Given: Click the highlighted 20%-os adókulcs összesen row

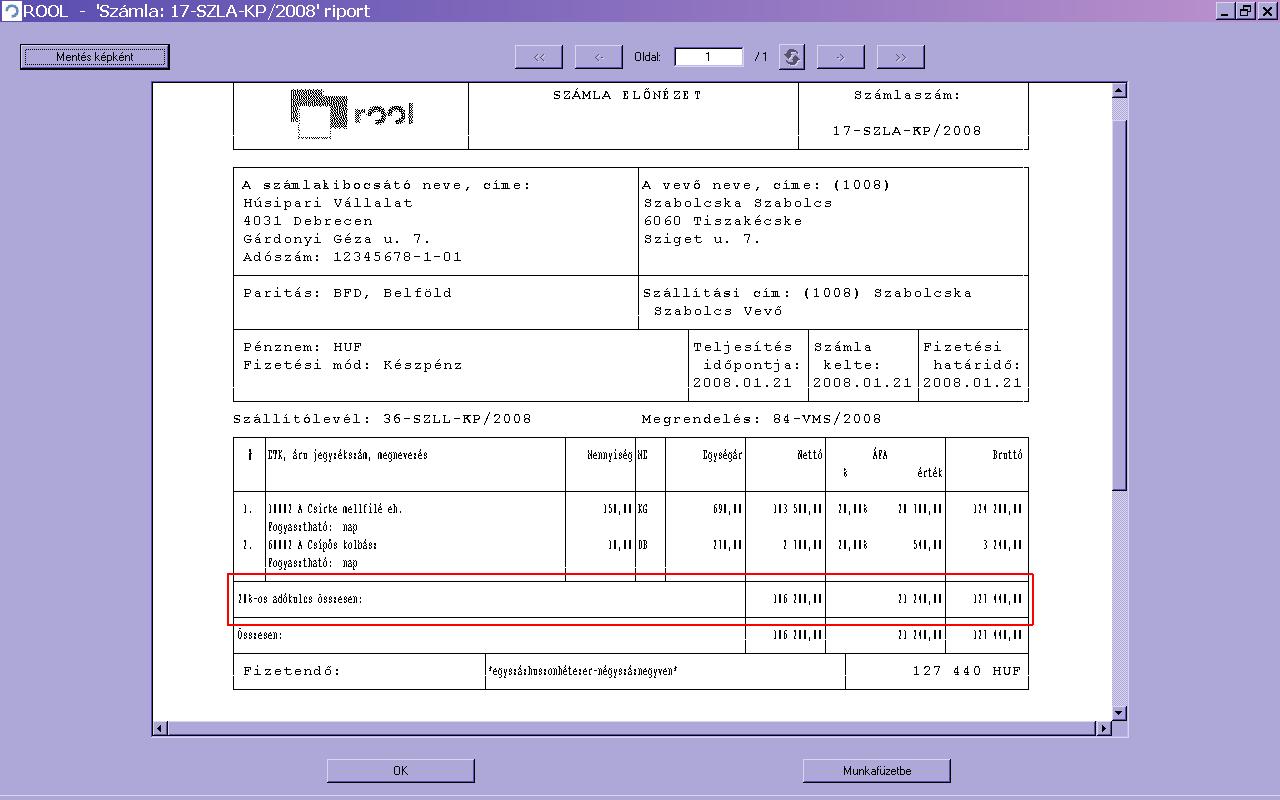Looking at the screenshot, I should click(630, 599).
